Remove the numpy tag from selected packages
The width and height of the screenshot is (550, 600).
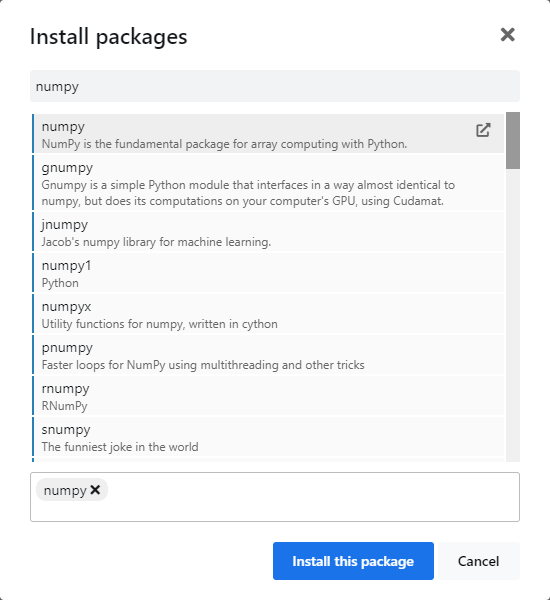coord(95,490)
